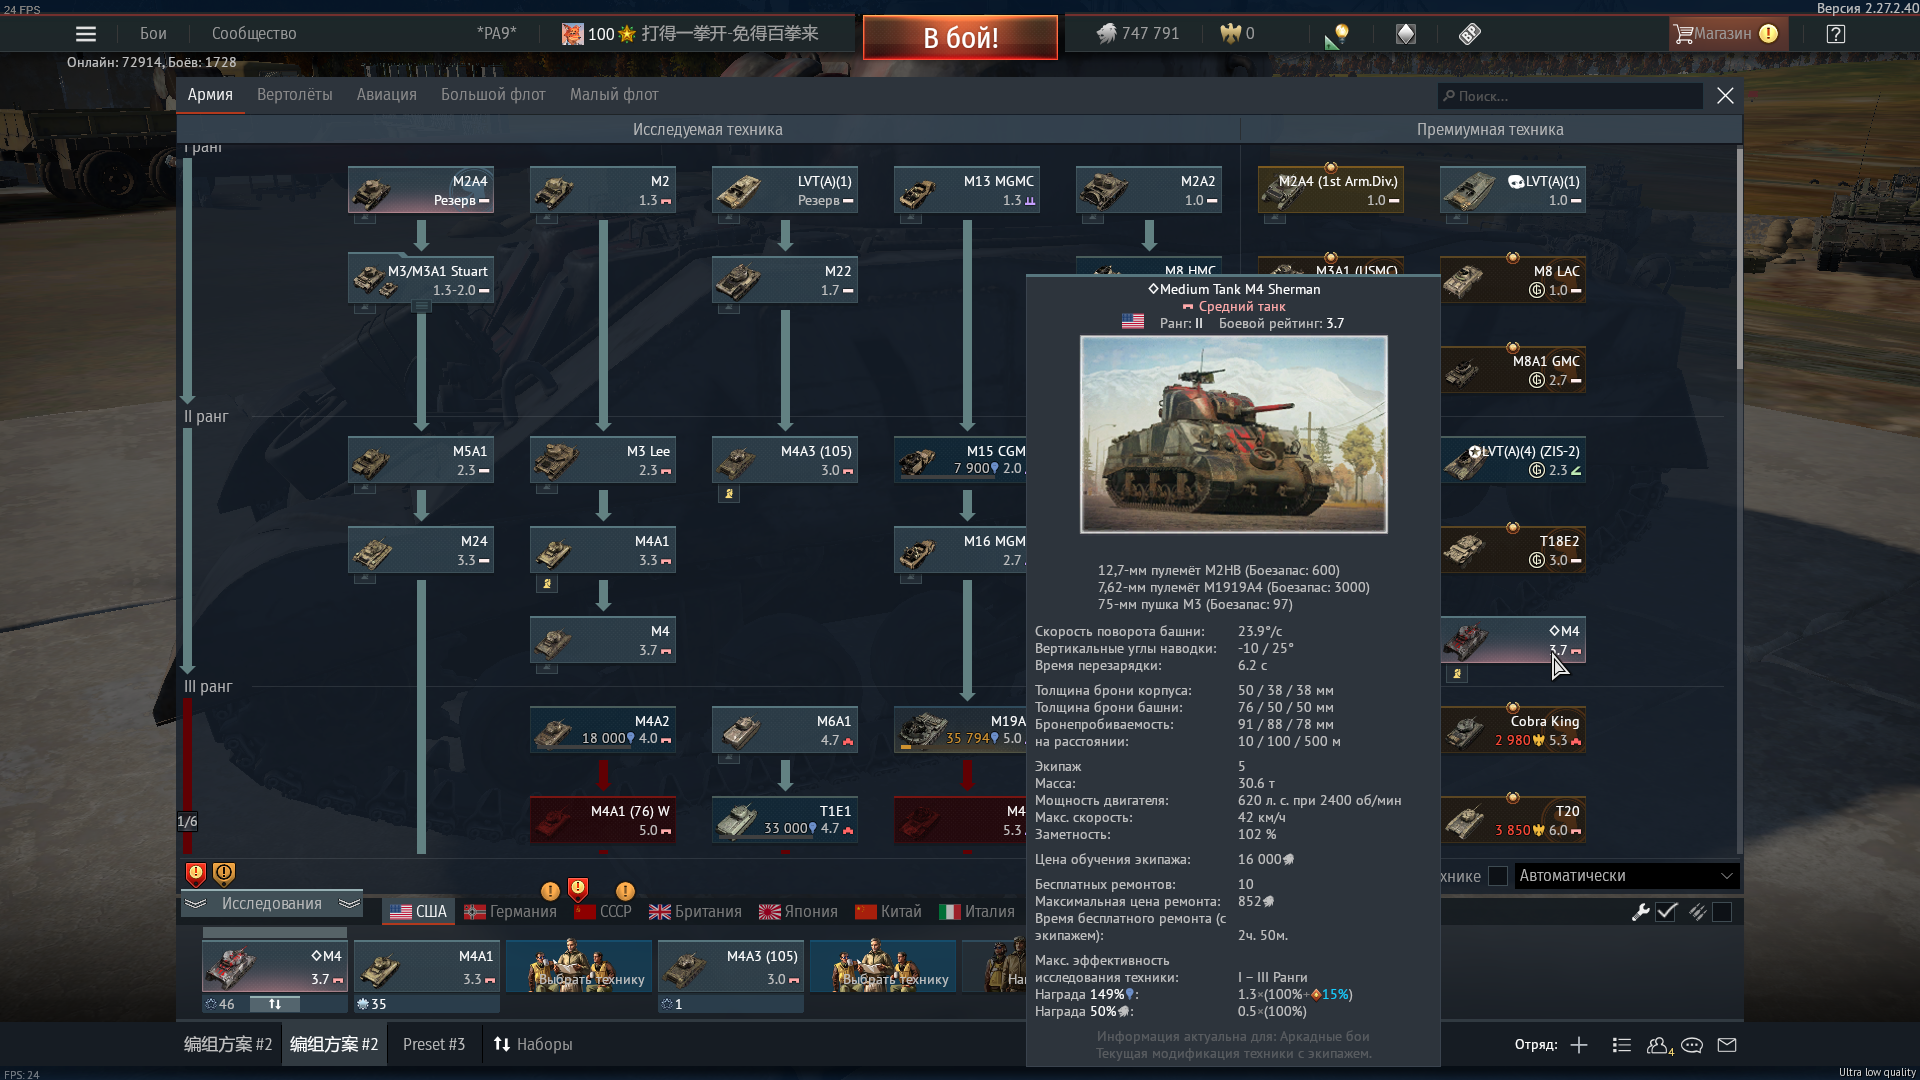Click the Silver Lions balance icon
The image size is (1920, 1080).
pyautogui.click(x=1106, y=34)
